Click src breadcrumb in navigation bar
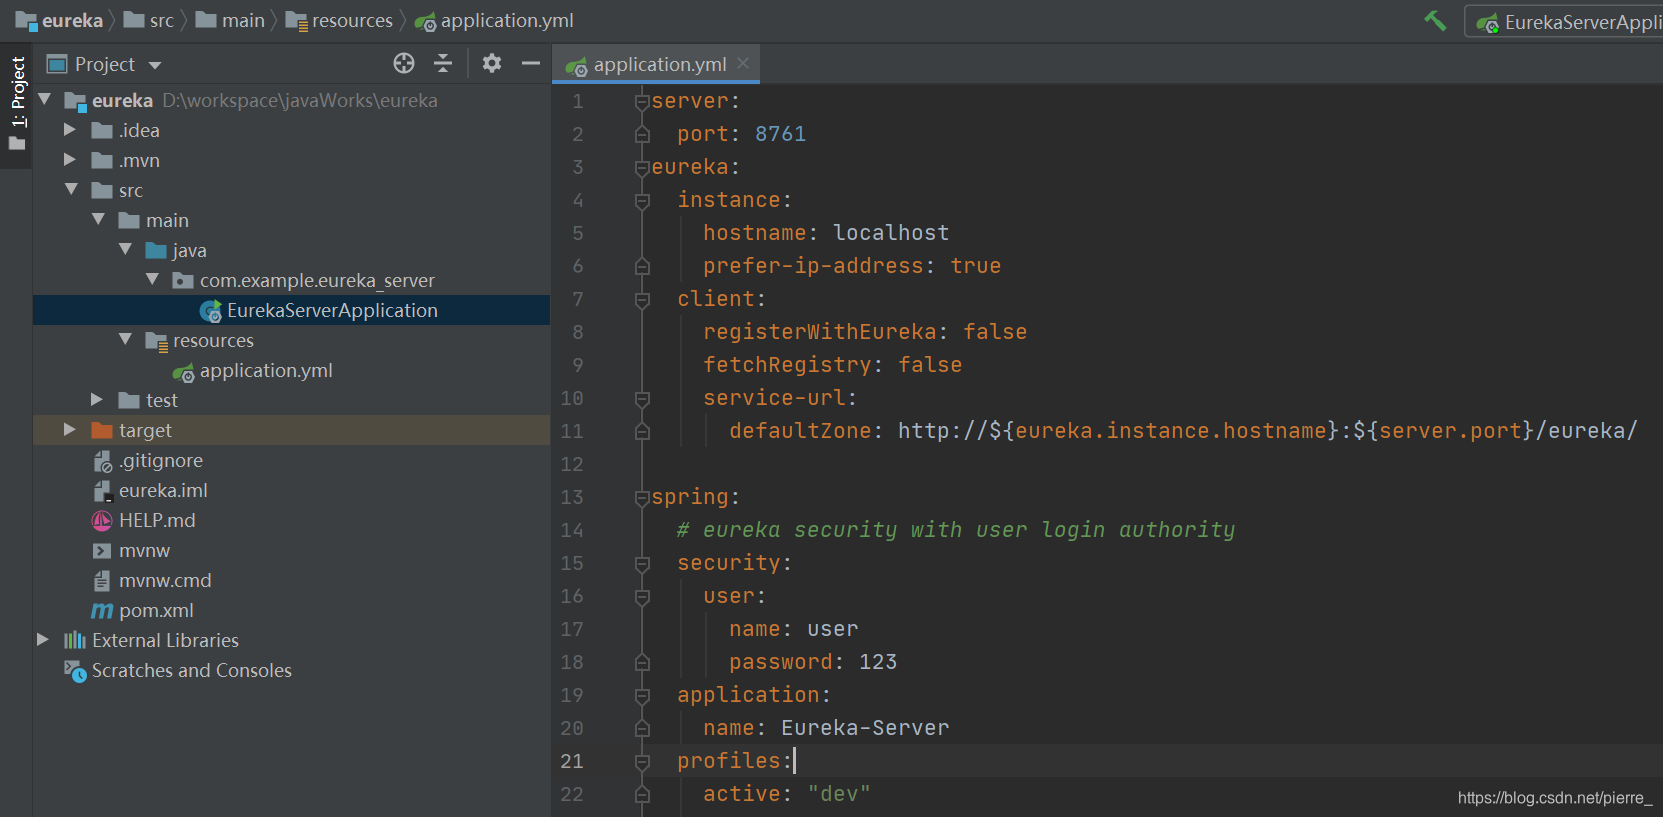The height and width of the screenshot is (817, 1663). pos(149,20)
